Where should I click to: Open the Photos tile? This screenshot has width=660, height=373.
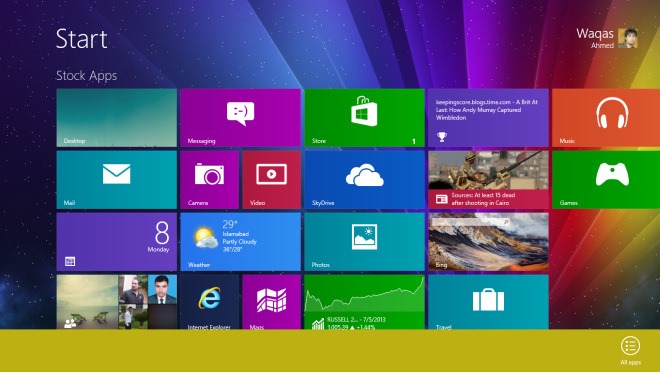click(x=365, y=242)
